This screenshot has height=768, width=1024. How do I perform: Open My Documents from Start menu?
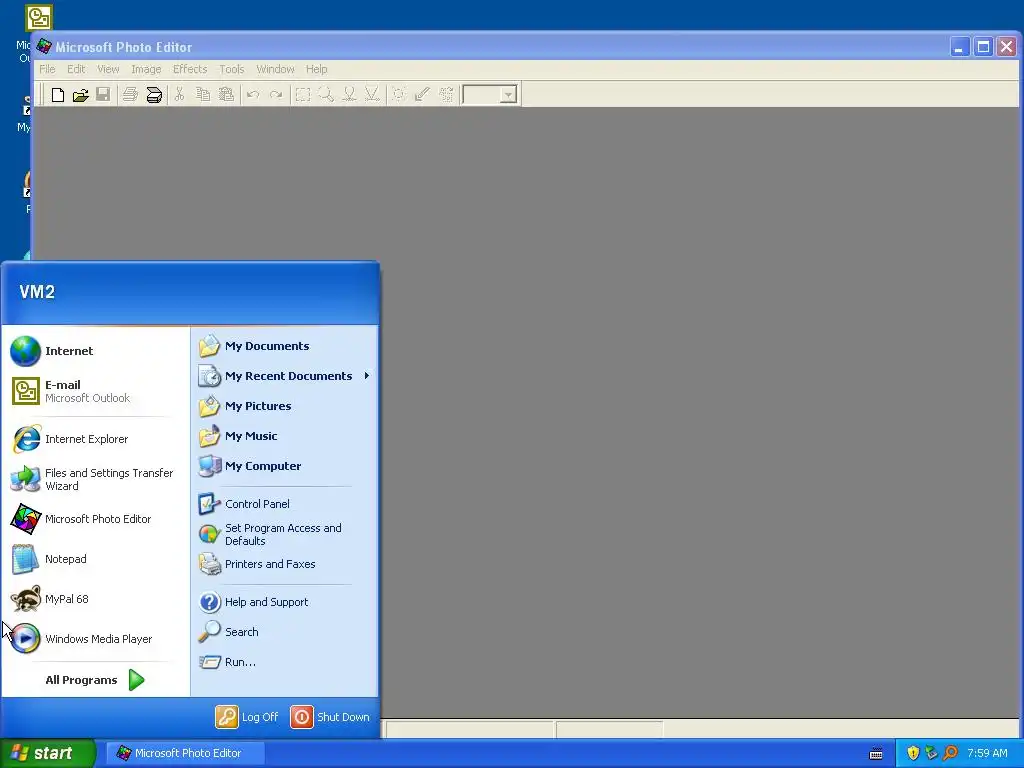[285, 346]
